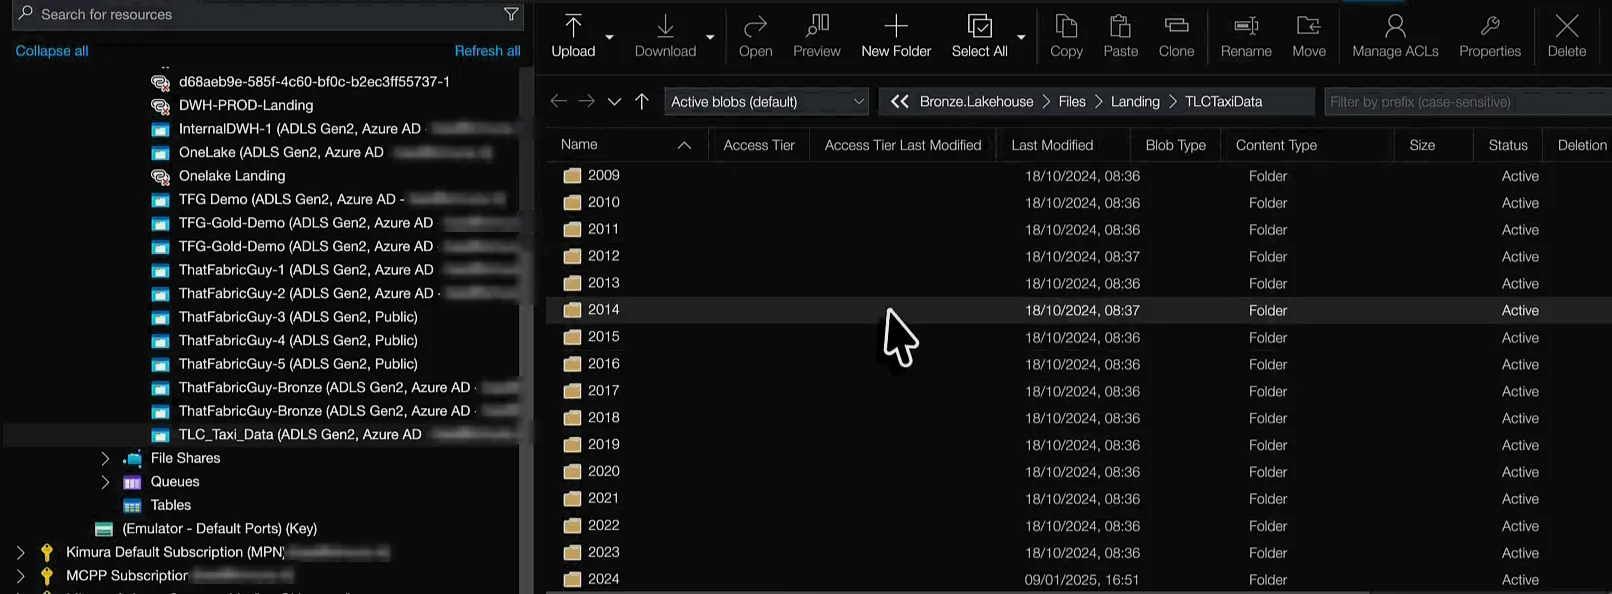Sort by the Name column header
The width and height of the screenshot is (1612, 594).
click(x=626, y=145)
